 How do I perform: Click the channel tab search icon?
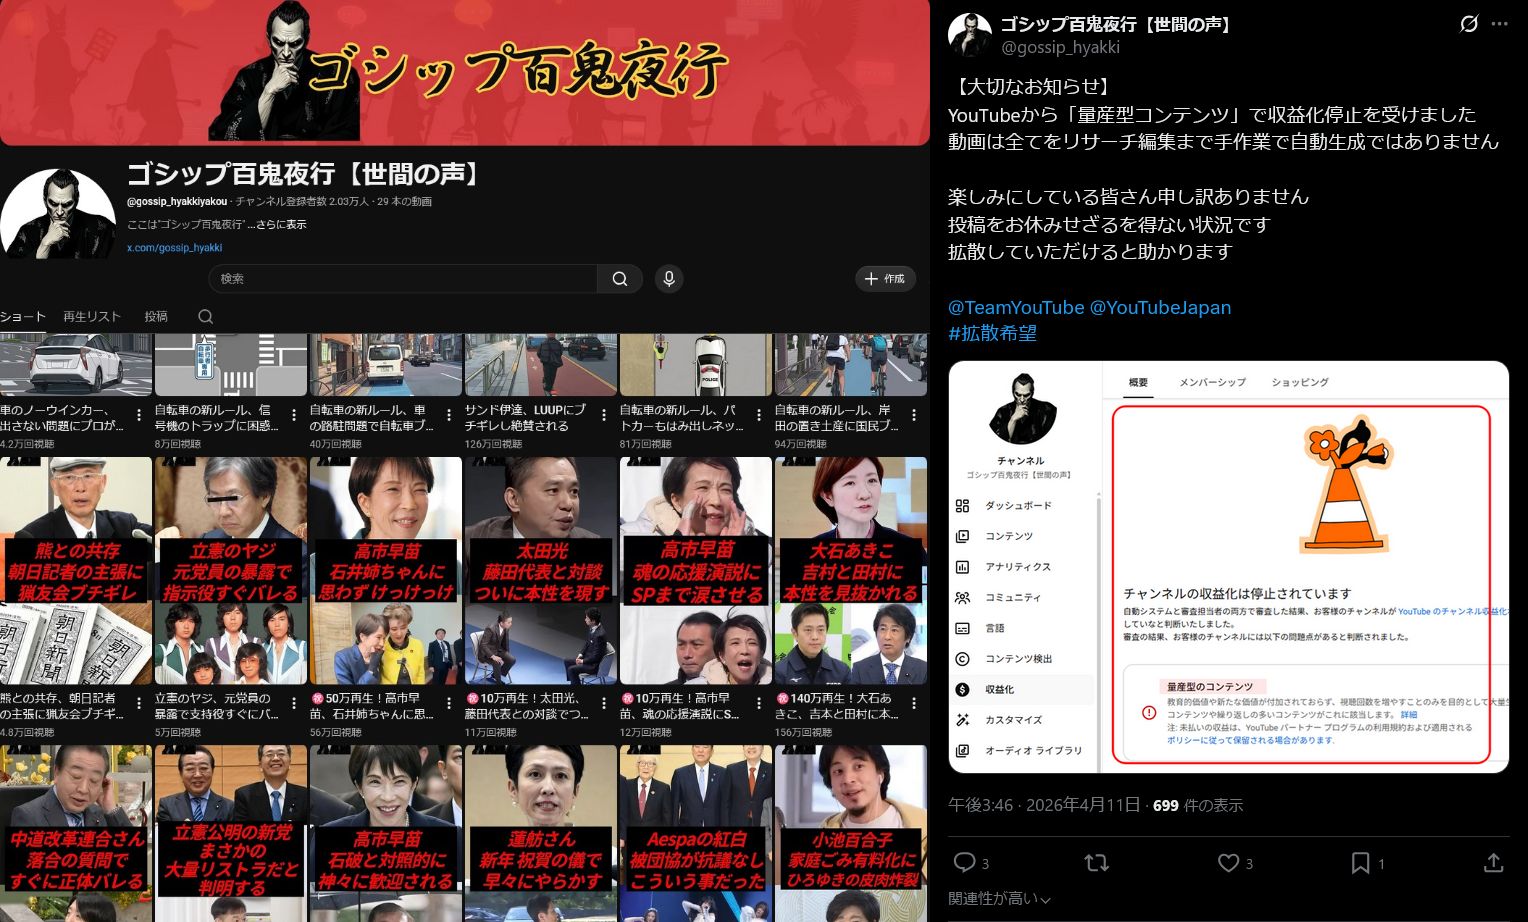pyautogui.click(x=206, y=317)
